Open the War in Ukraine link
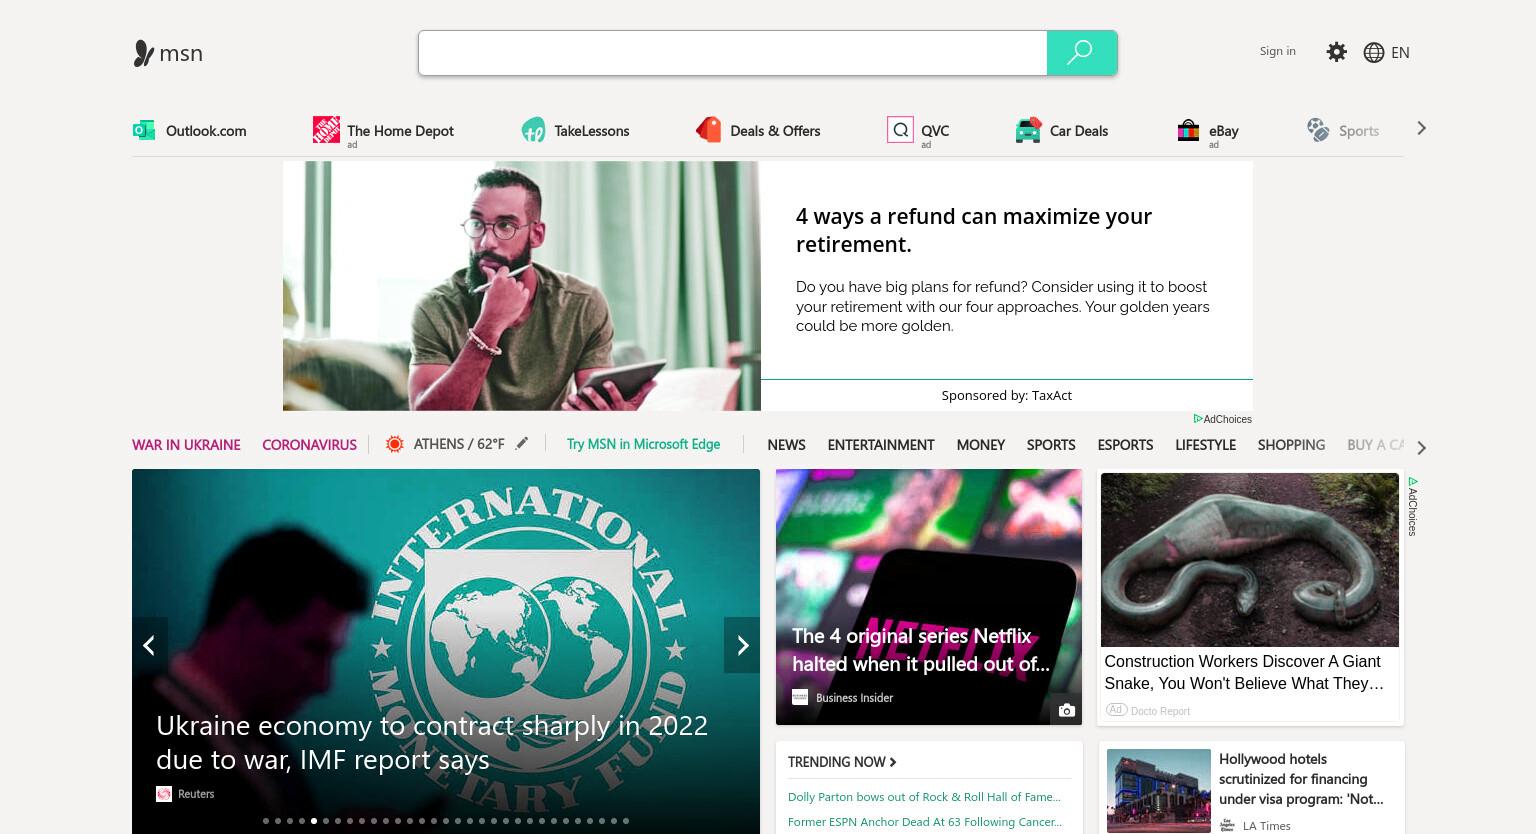Viewport: 1536px width, 834px height. [x=186, y=444]
